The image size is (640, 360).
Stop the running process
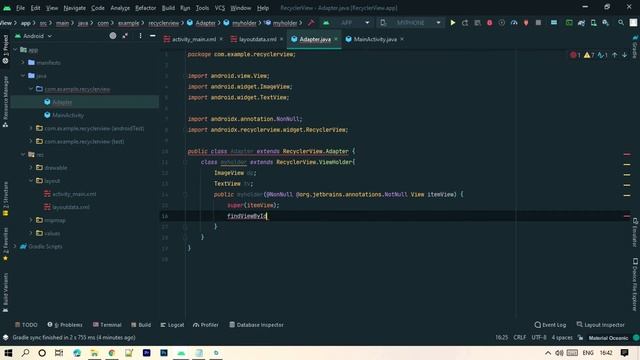click(538, 23)
